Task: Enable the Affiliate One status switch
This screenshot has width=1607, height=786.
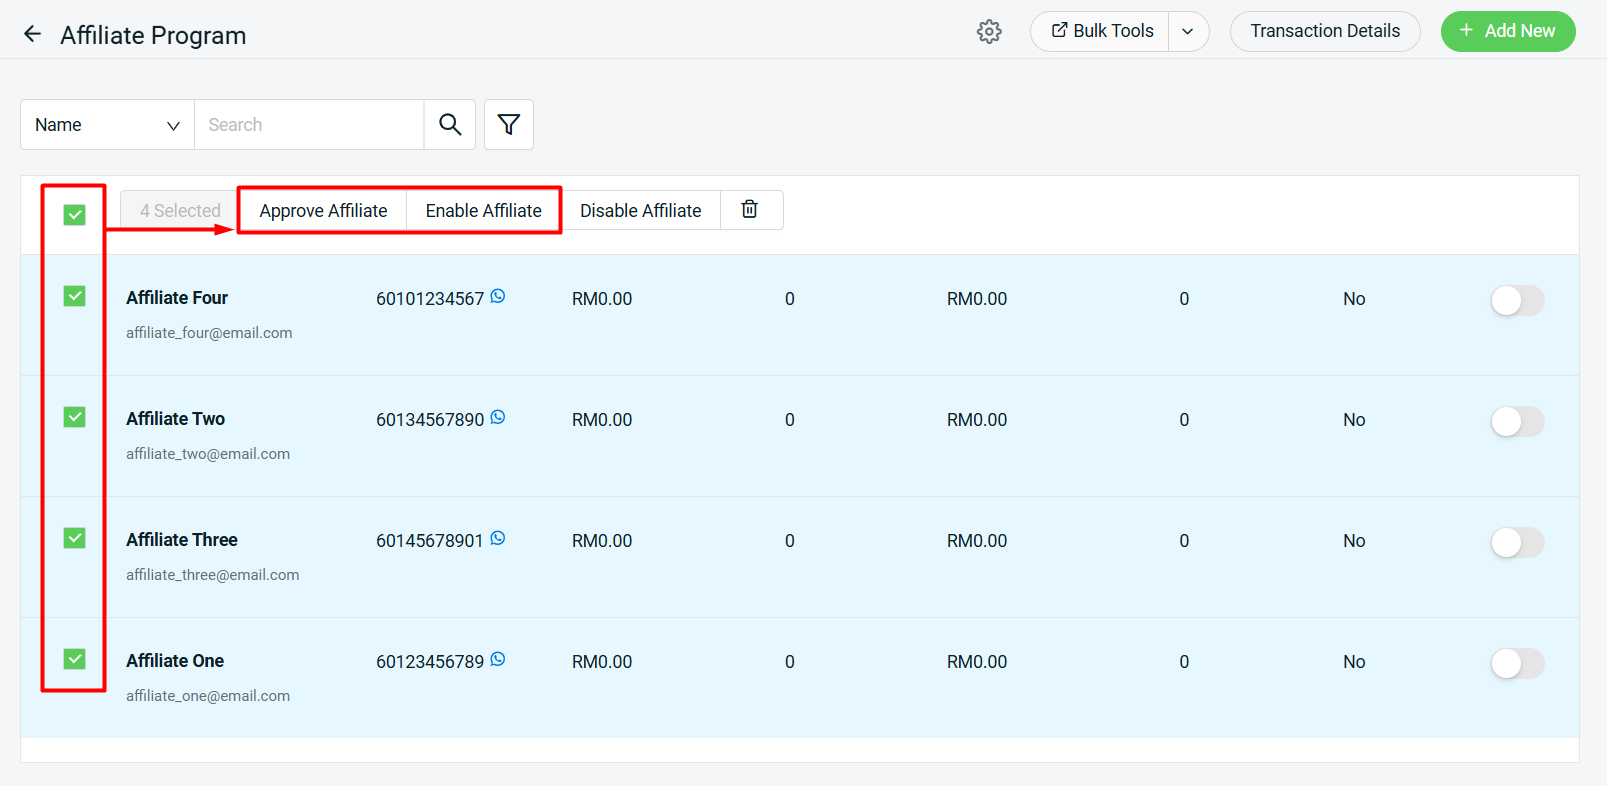Action: pos(1517,663)
